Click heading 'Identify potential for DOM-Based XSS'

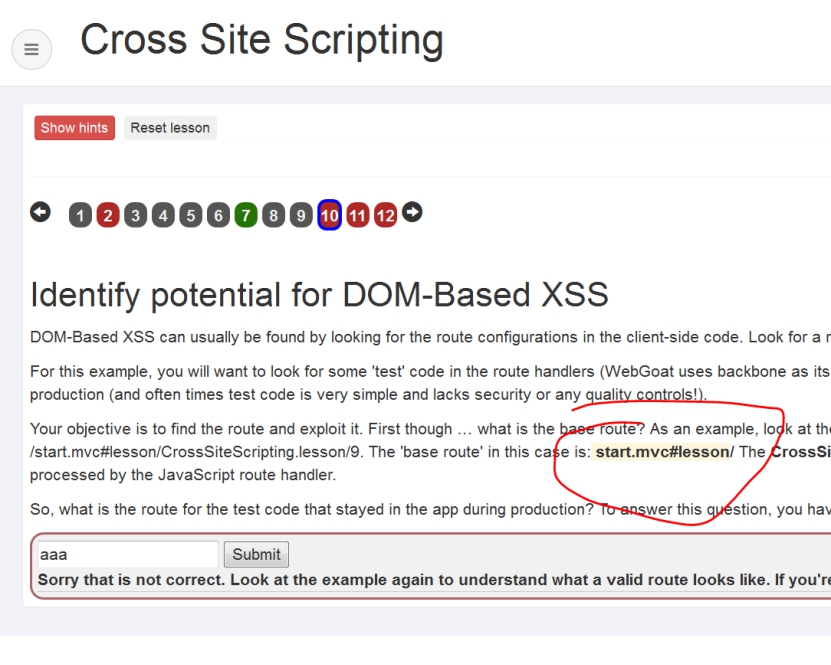[319, 295]
